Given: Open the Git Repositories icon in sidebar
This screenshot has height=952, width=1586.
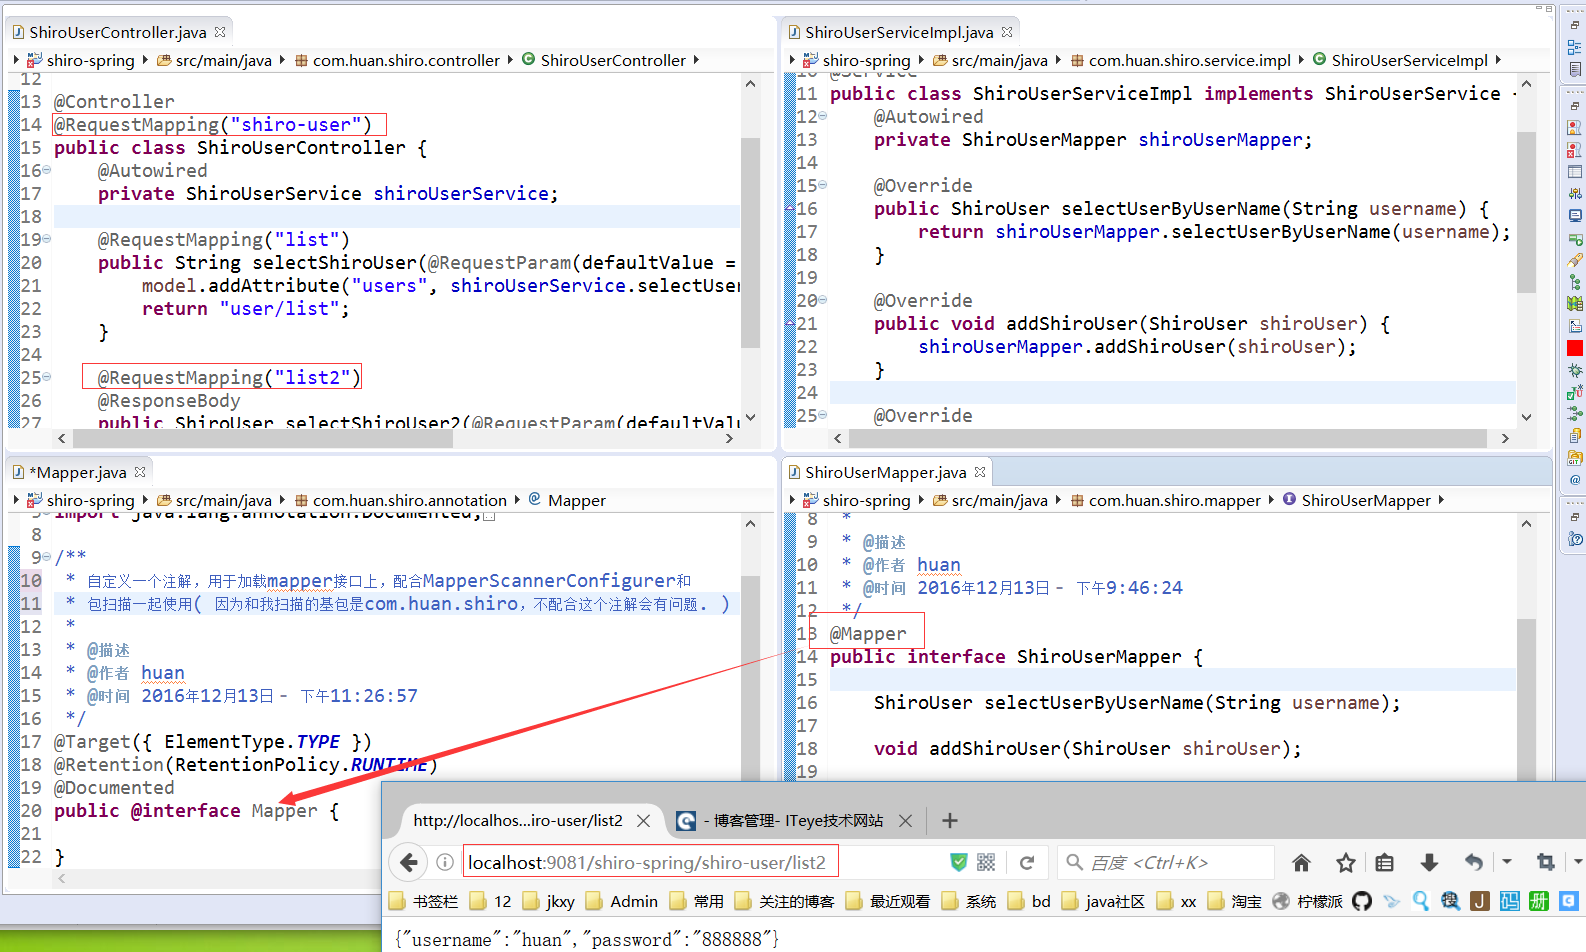Looking at the screenshot, I should pos(1575,458).
